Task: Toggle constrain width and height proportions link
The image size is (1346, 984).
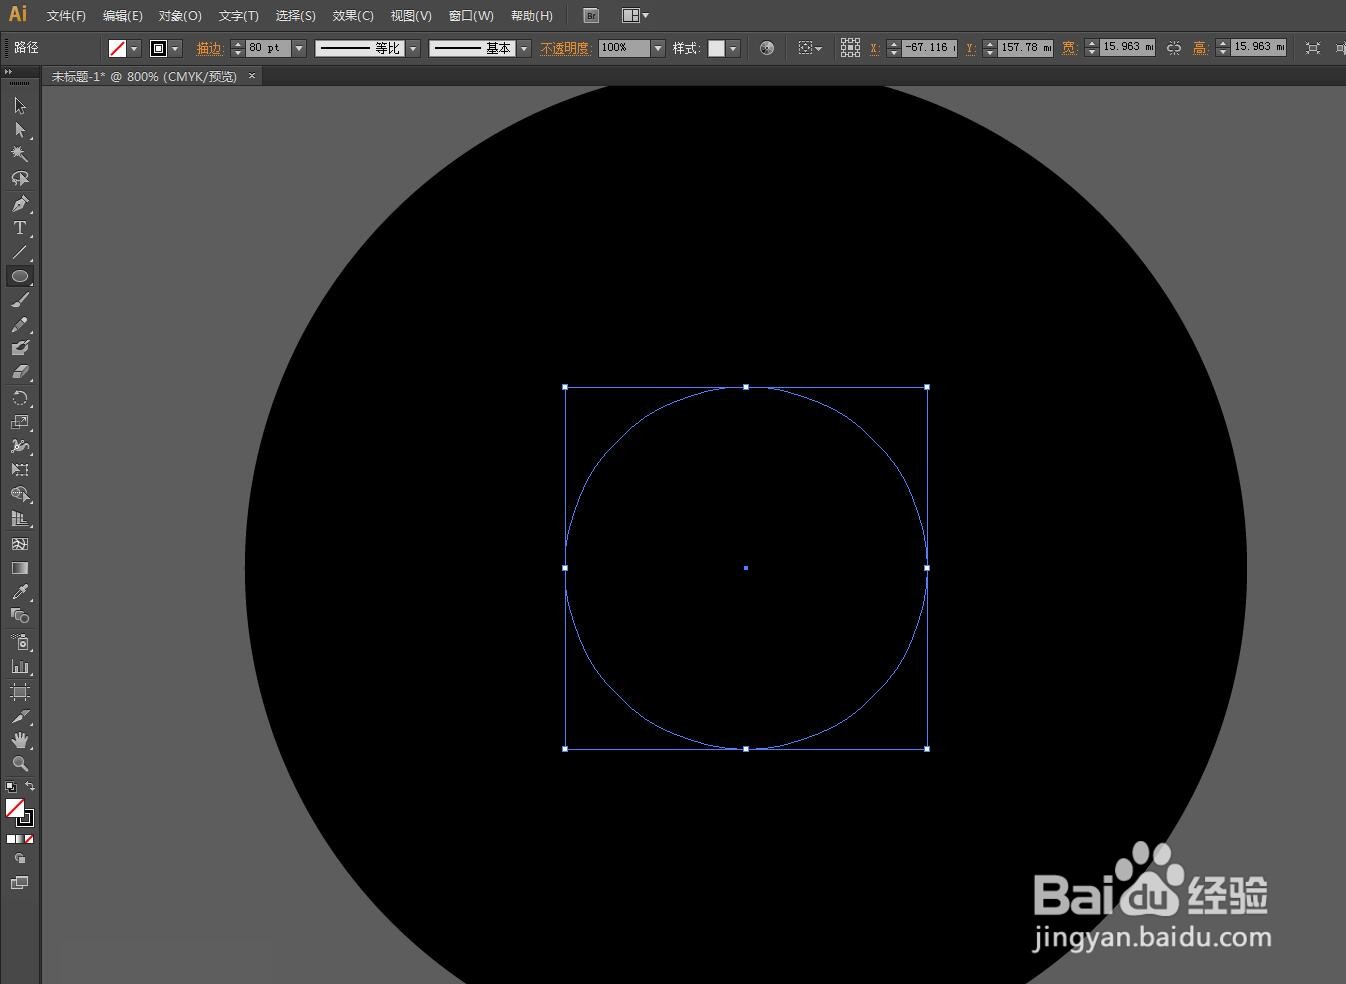Action: tap(1174, 48)
